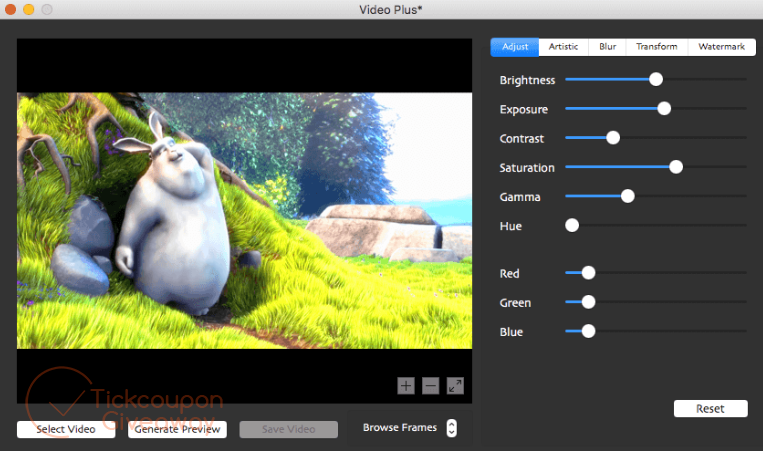
Task: Click the zoom in plus icon
Action: click(x=406, y=386)
